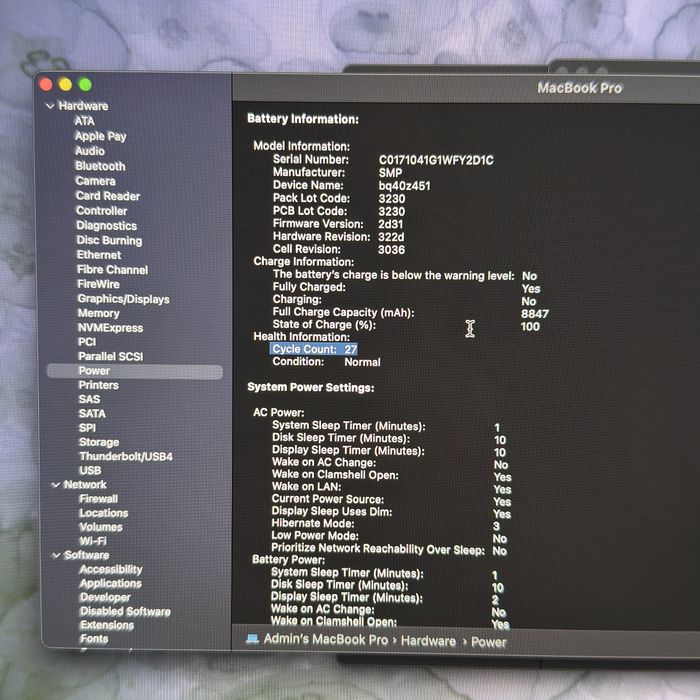Click Hardware label in sidebar tree
Image resolution: width=700 pixels, height=700 pixels.
click(x=83, y=106)
